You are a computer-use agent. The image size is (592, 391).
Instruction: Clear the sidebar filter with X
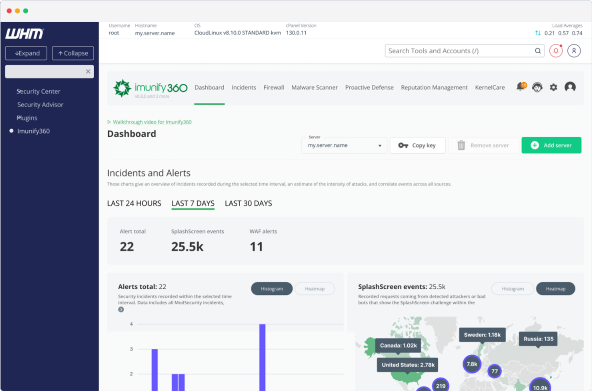[x=88, y=71]
